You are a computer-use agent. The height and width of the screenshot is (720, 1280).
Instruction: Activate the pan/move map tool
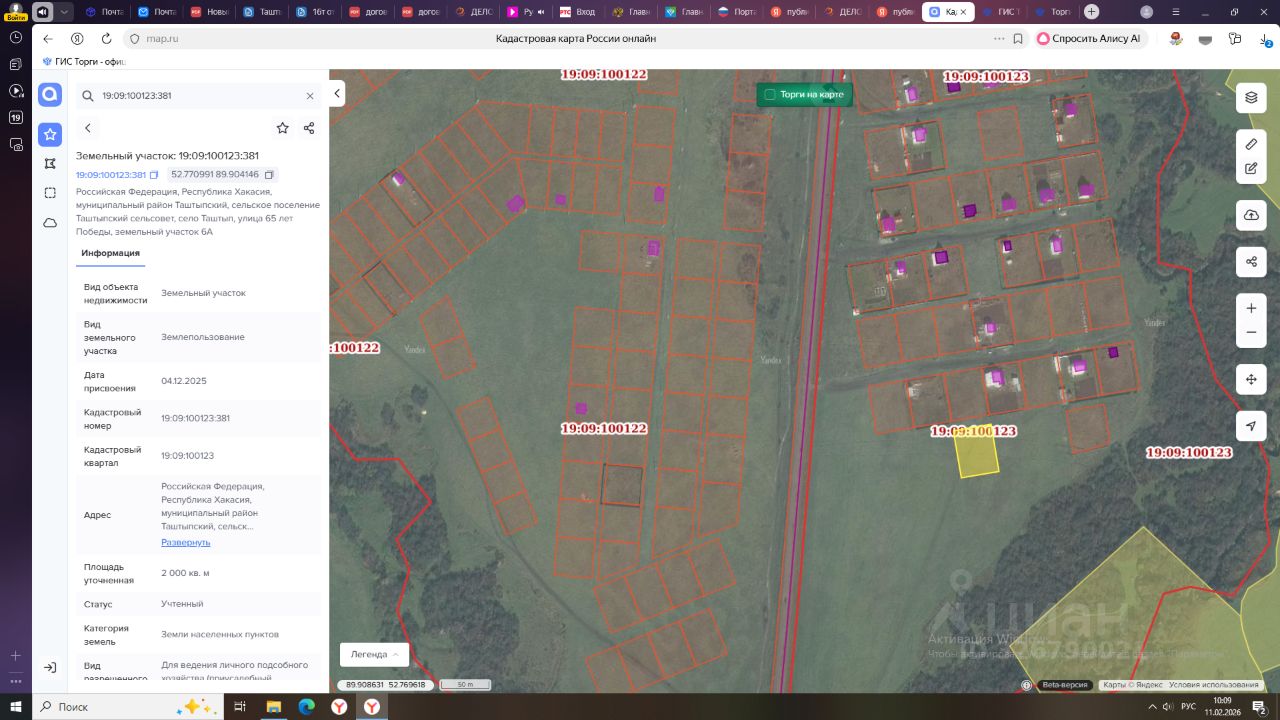point(1251,380)
